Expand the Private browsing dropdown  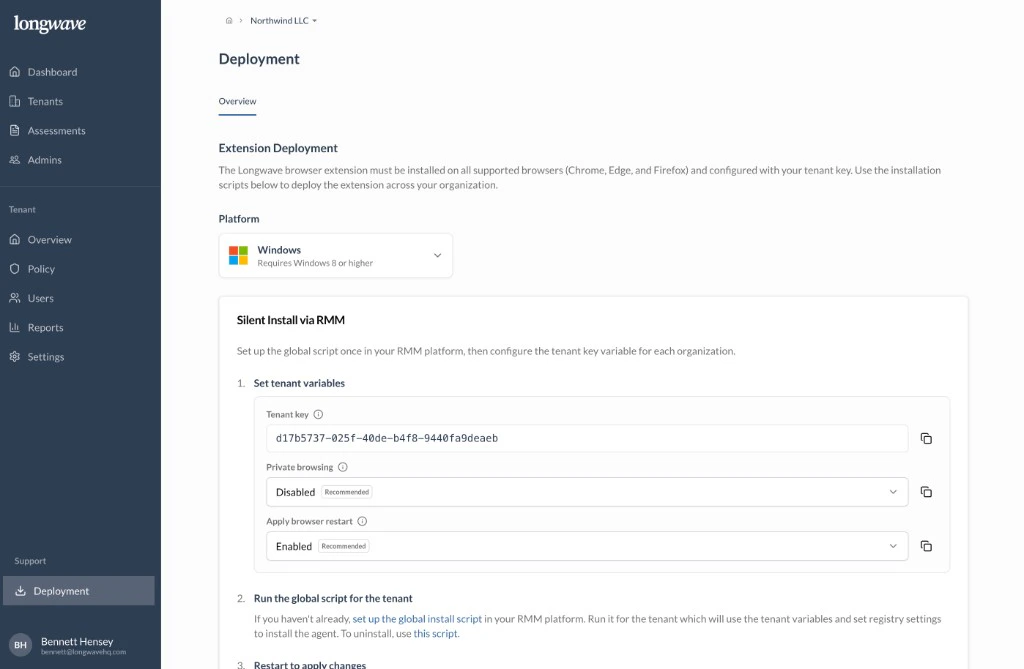895,491
